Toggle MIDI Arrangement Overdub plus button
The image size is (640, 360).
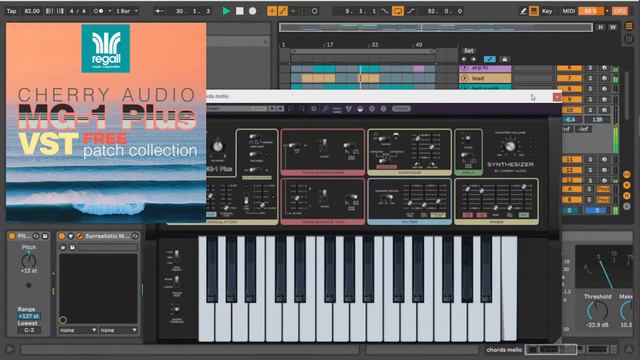[x=272, y=11]
